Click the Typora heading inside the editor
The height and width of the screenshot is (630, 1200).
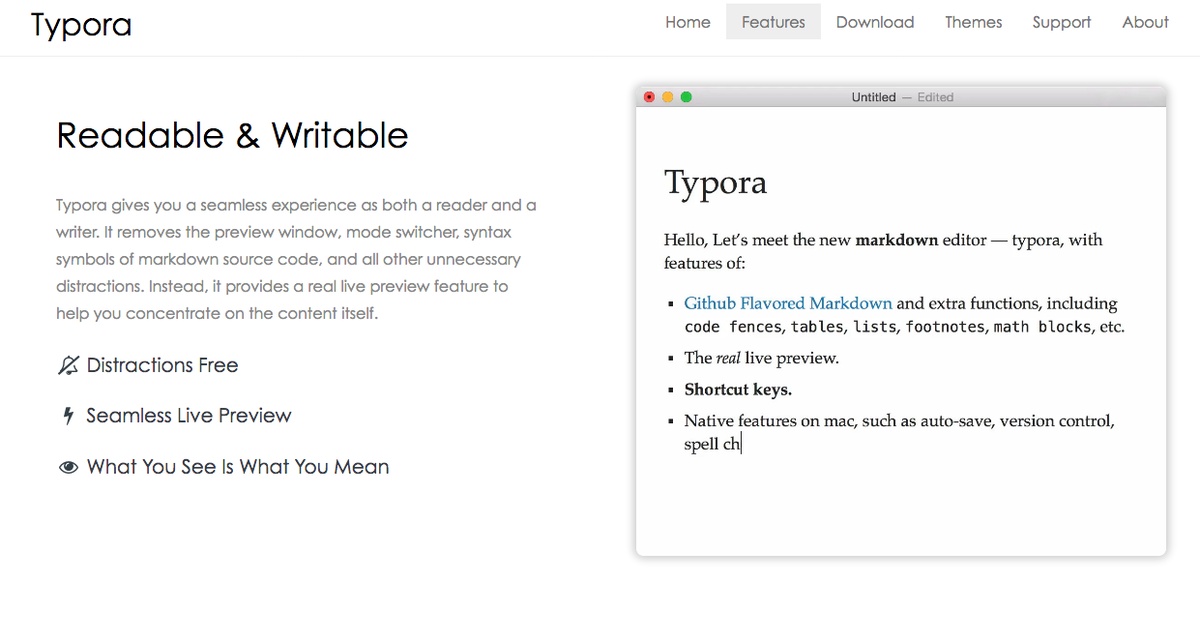coord(716,182)
